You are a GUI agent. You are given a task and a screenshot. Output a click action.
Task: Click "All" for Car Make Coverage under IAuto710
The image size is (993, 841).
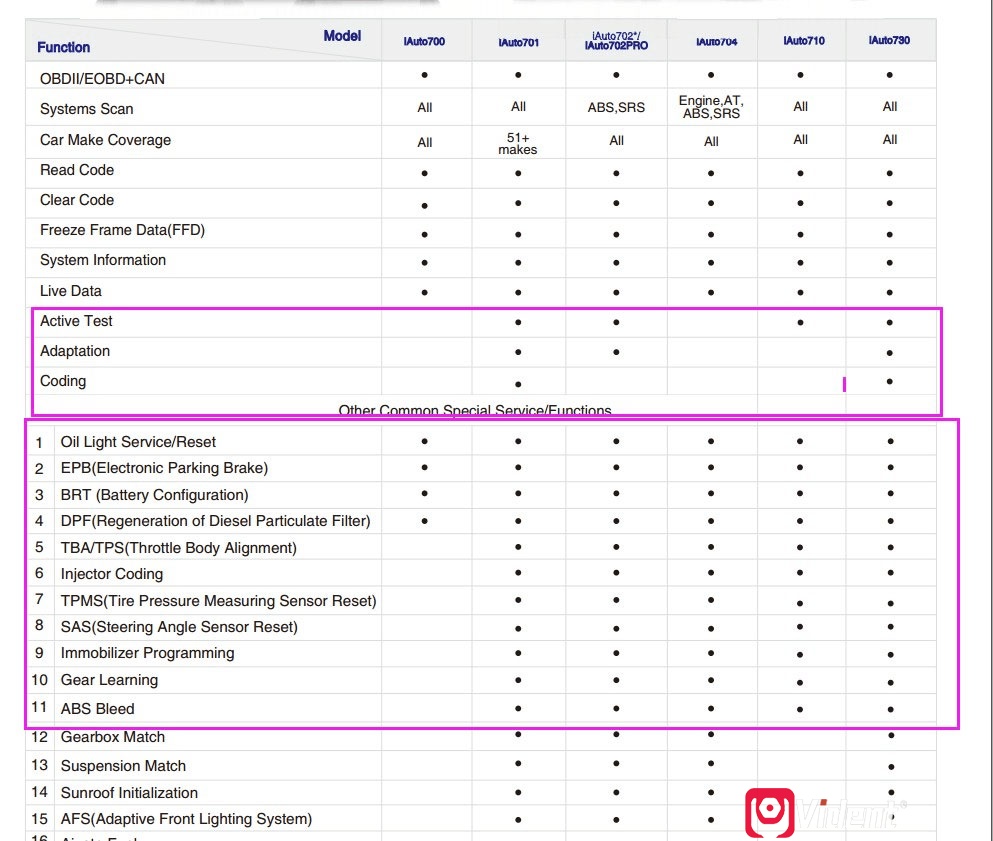[x=800, y=139]
